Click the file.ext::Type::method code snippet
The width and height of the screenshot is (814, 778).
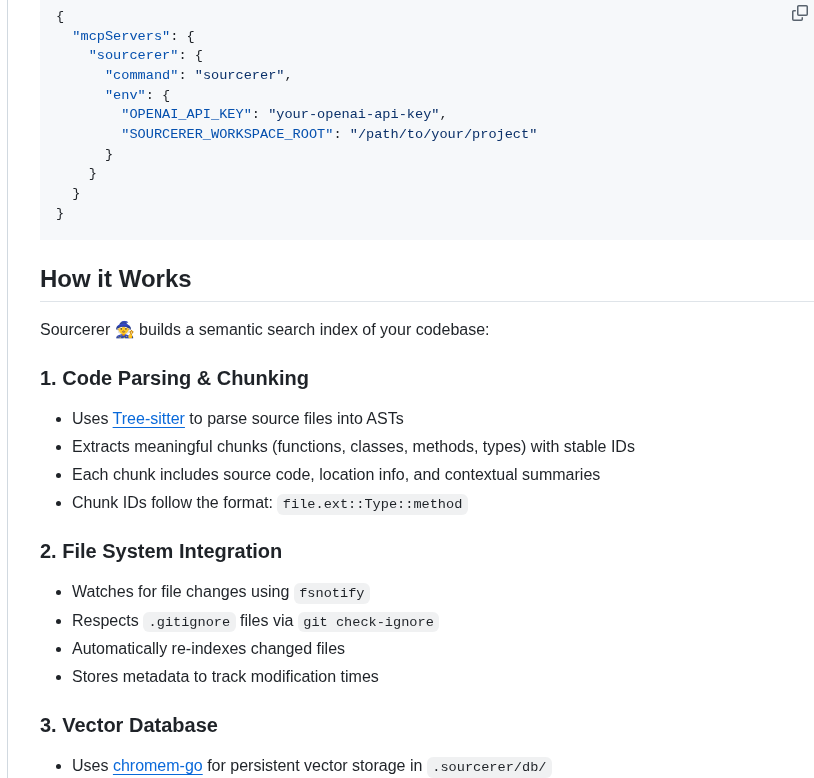372,504
